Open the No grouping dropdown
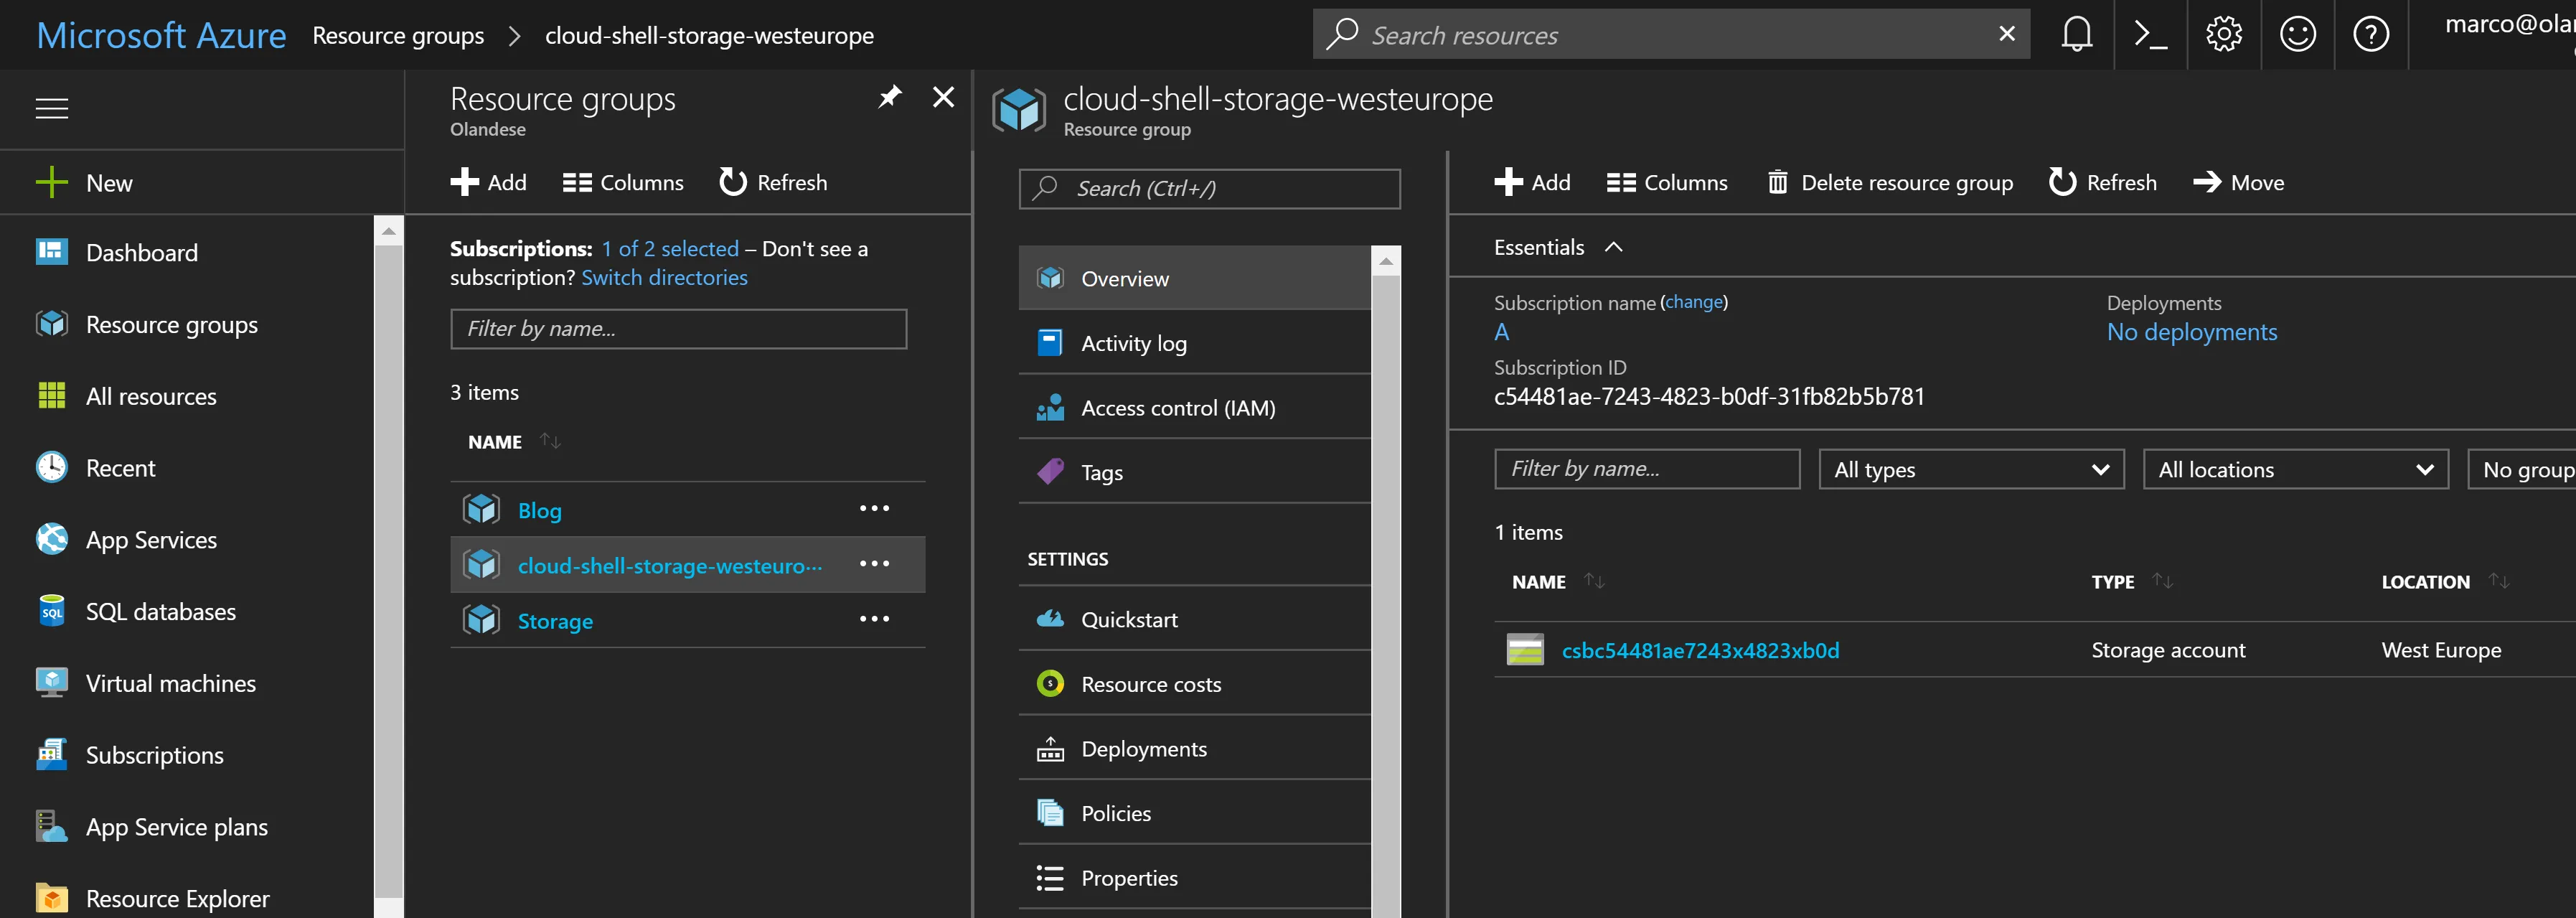Viewport: 2576px width, 918px height. coord(2522,469)
